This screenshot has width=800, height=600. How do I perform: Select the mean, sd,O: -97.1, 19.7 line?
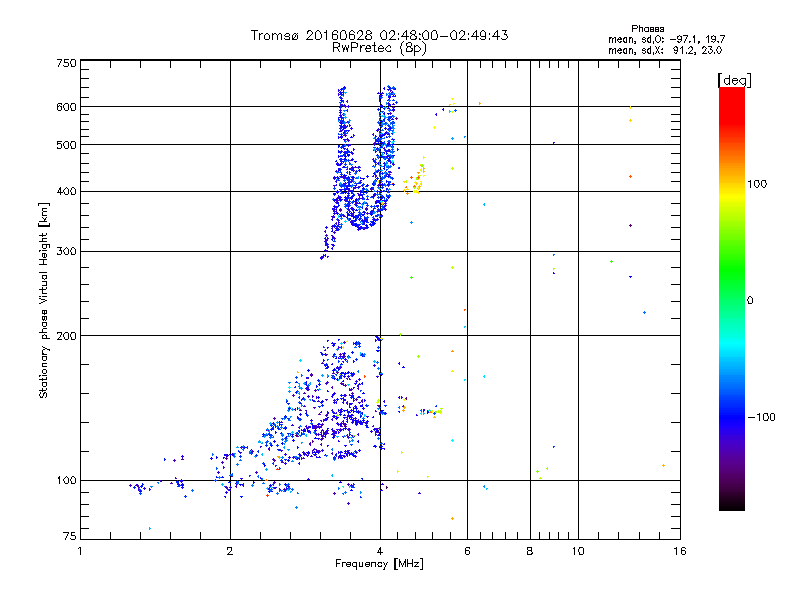666,39
